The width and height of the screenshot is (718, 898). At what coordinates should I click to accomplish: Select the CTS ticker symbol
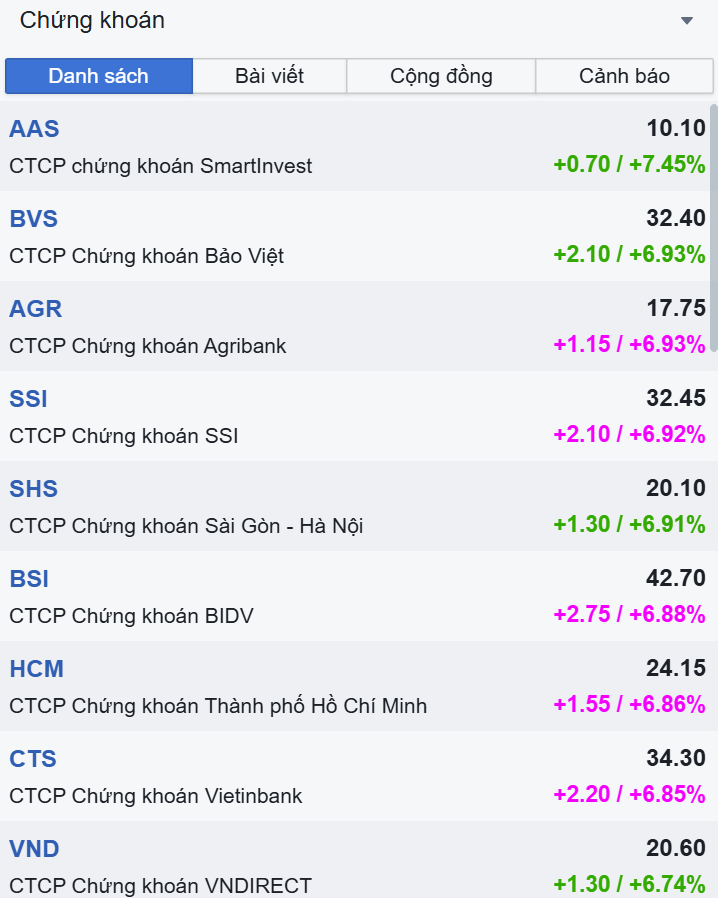(33, 759)
